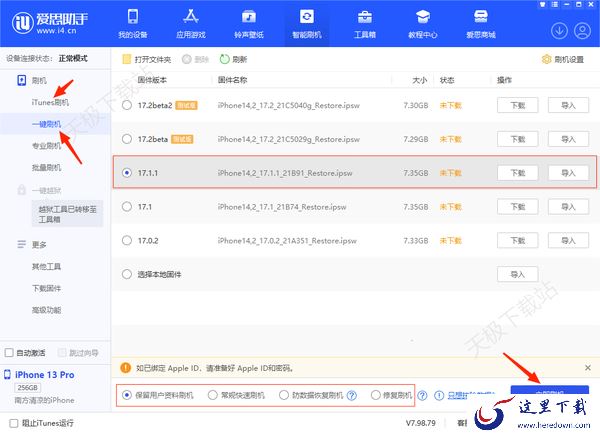Switch to the 智能刷机 tab
600x433 pixels.
pyautogui.click(x=307, y=24)
